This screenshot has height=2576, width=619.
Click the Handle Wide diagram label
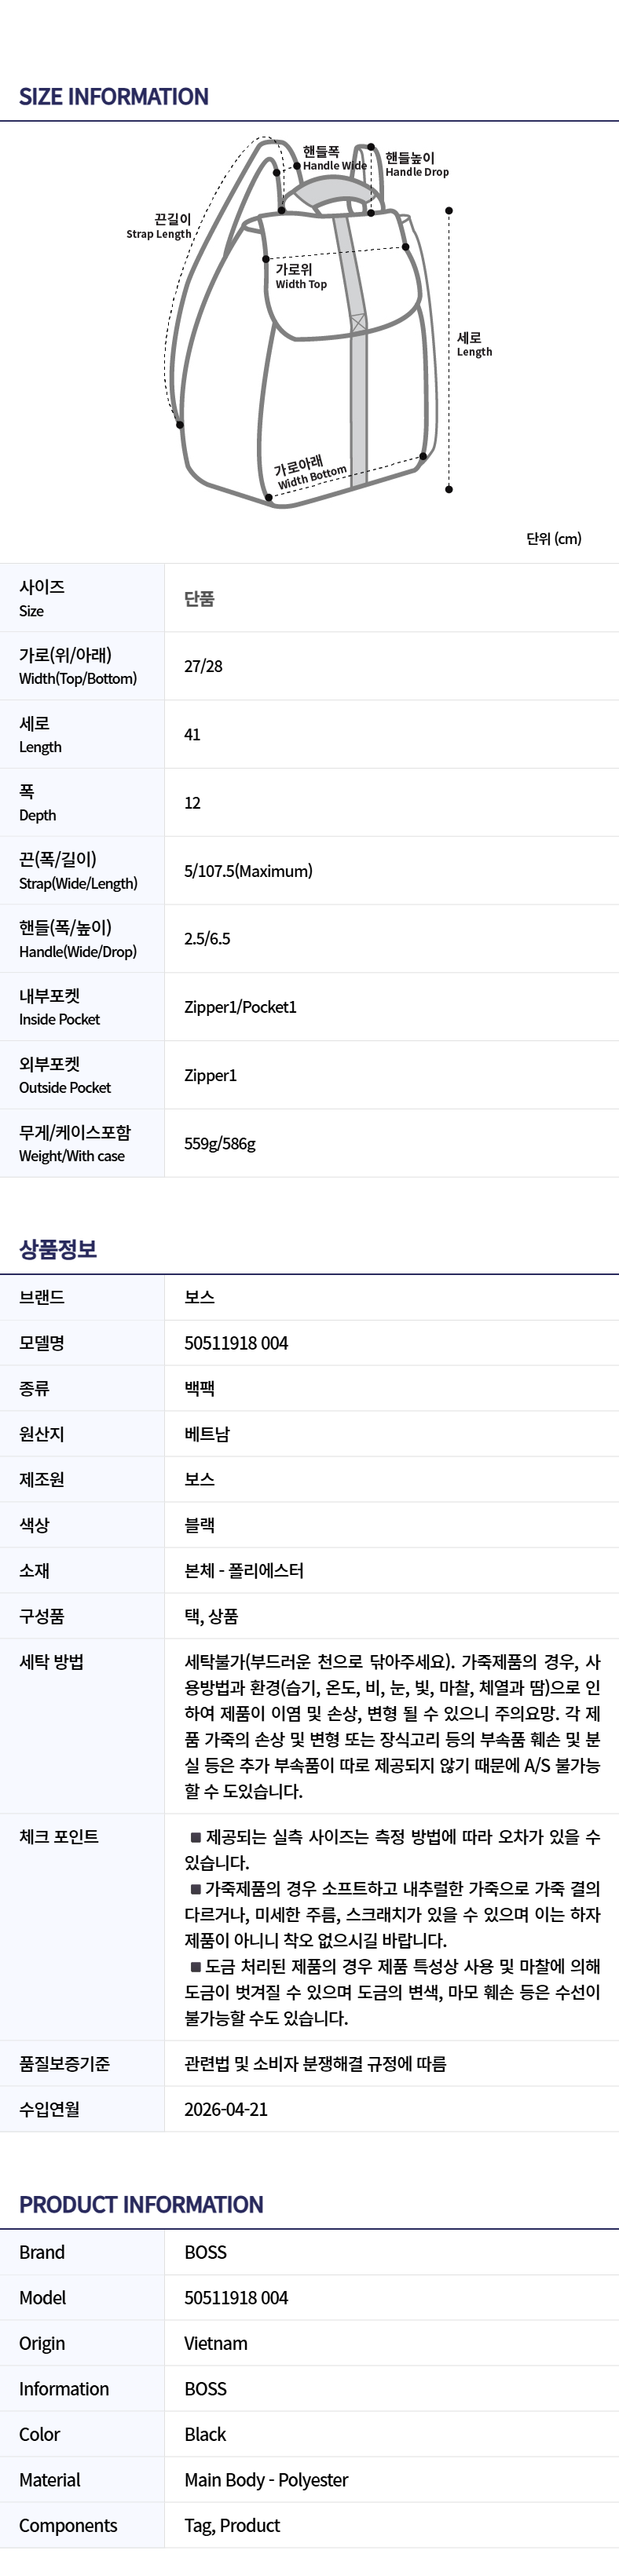pos(333,159)
